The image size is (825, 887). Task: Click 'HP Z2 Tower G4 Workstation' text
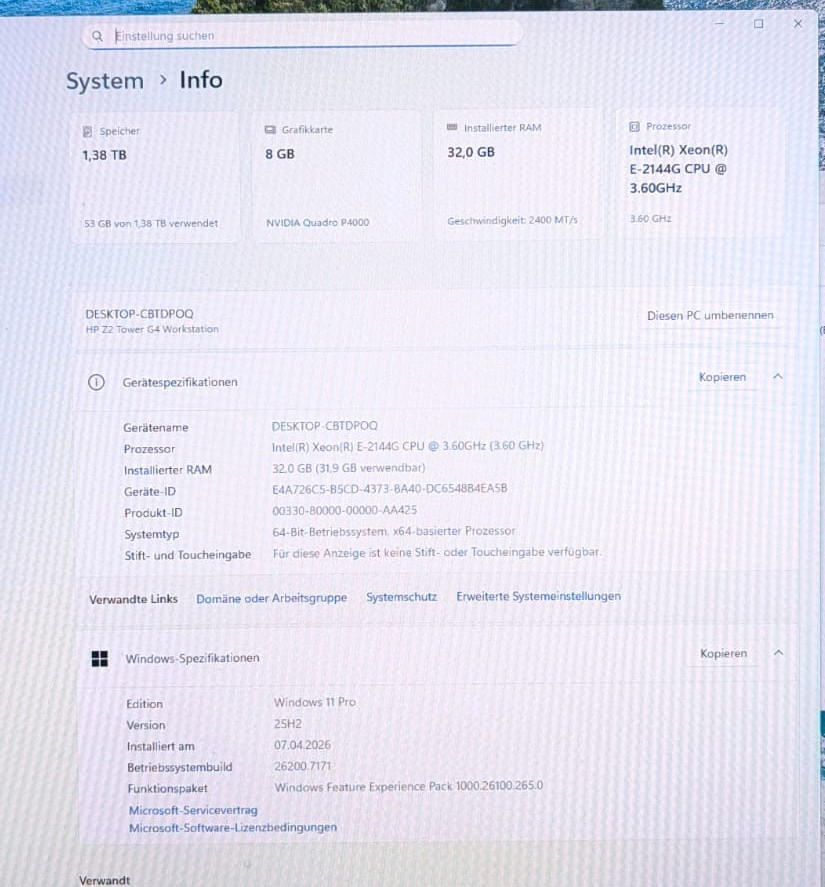pyautogui.click(x=152, y=329)
